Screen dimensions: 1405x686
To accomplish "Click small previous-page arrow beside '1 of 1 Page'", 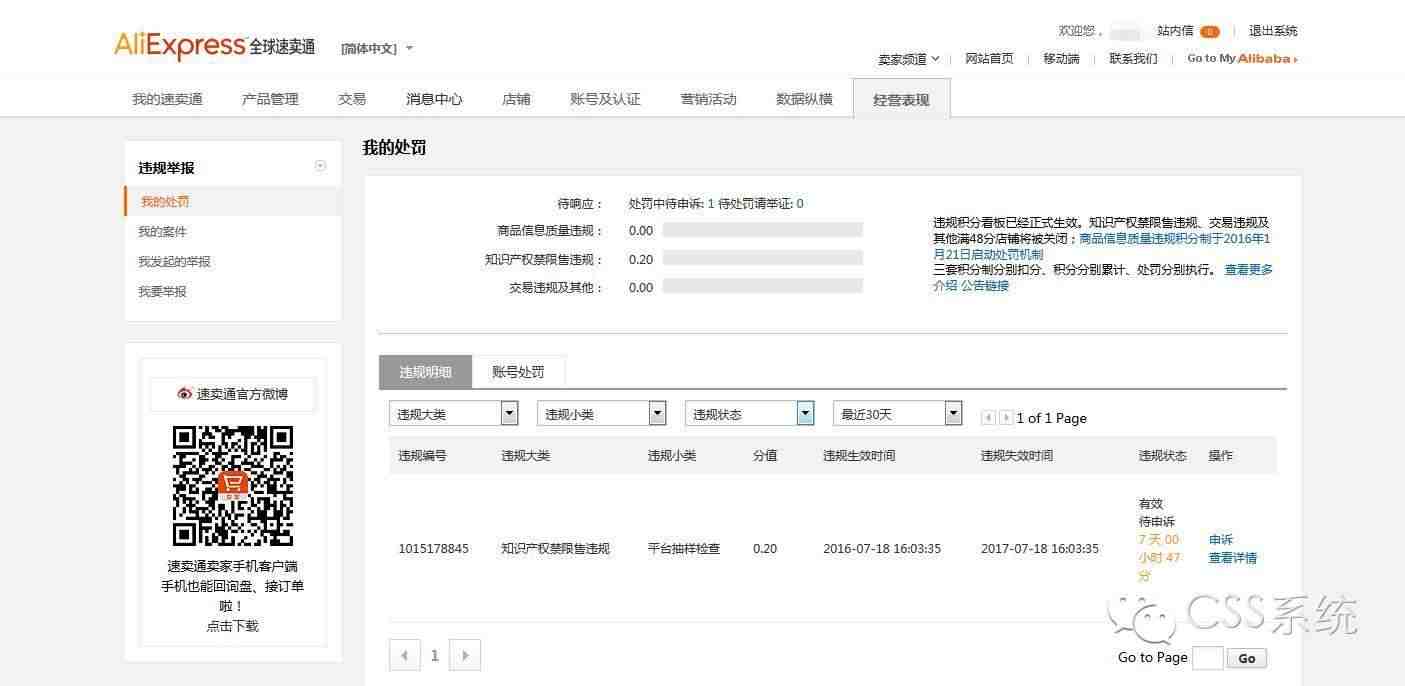I will 988,418.
